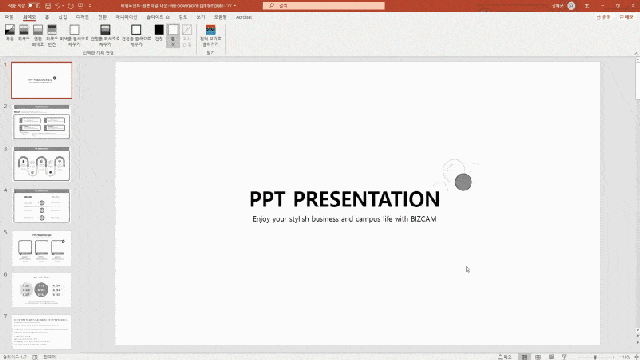Click the zoom percentage value

click(x=626, y=357)
